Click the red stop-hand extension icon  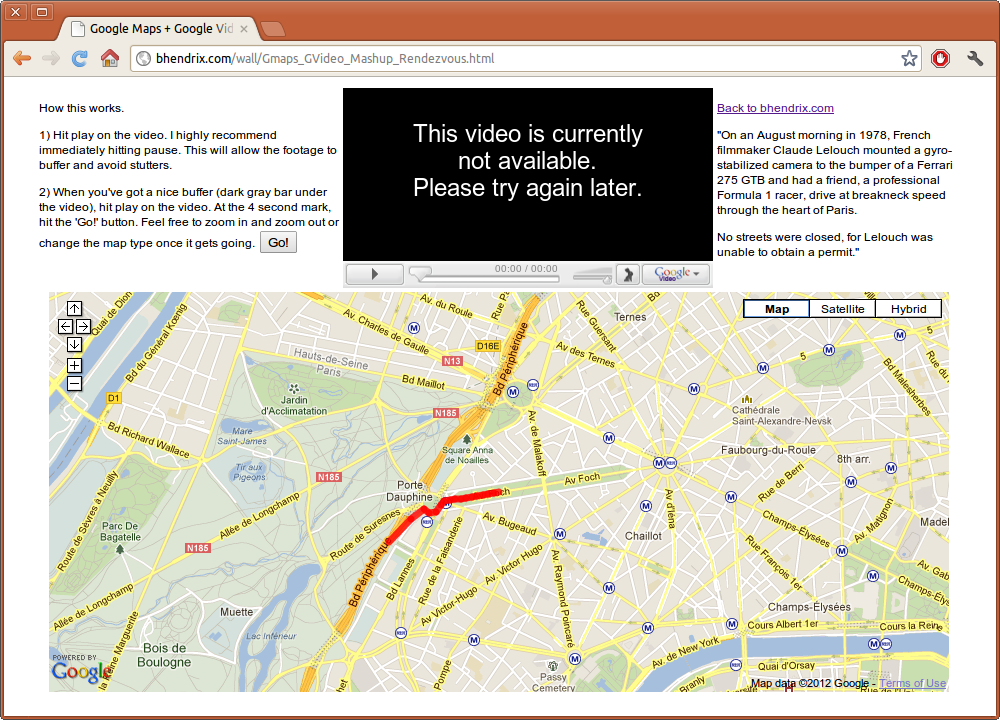(x=940, y=59)
